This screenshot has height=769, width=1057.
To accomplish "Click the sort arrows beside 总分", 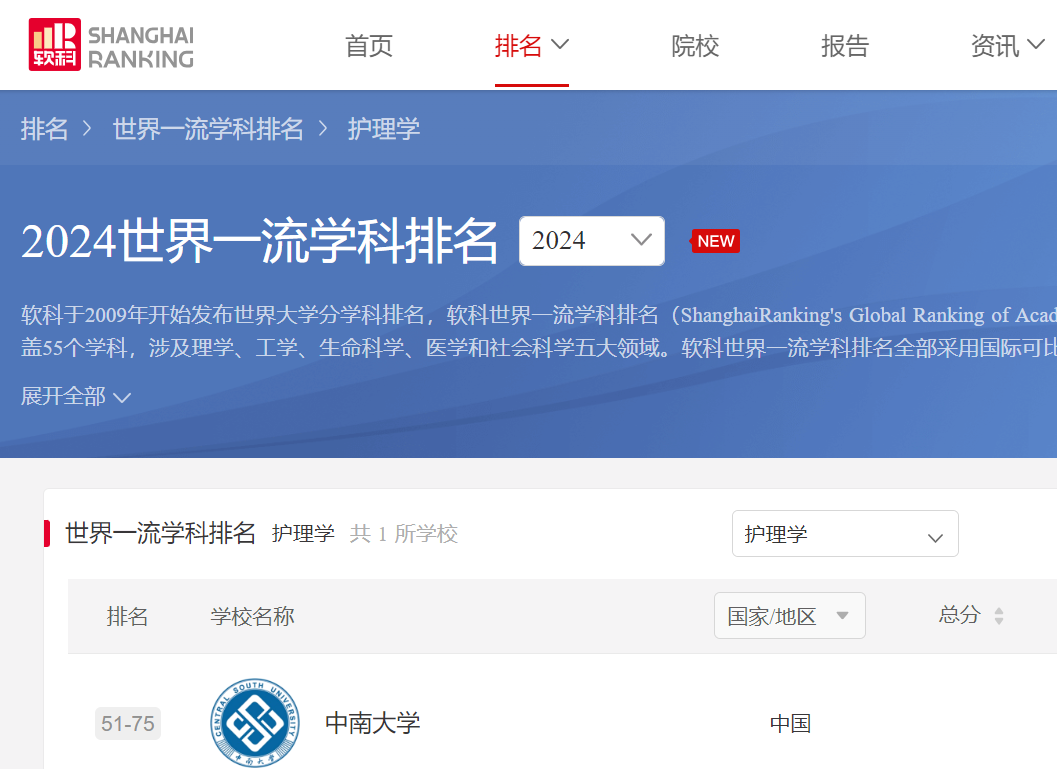I will (x=998, y=616).
